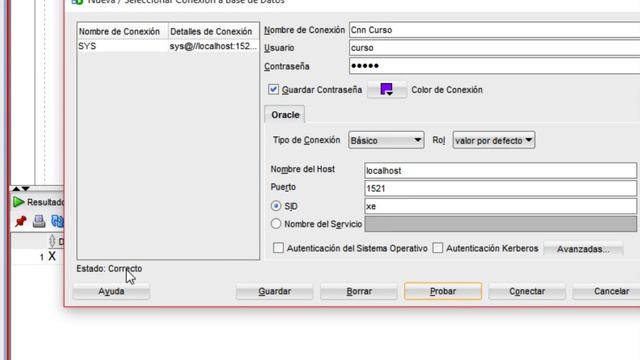
Task: Click the Puerto field containing 1521
Action: point(500,188)
